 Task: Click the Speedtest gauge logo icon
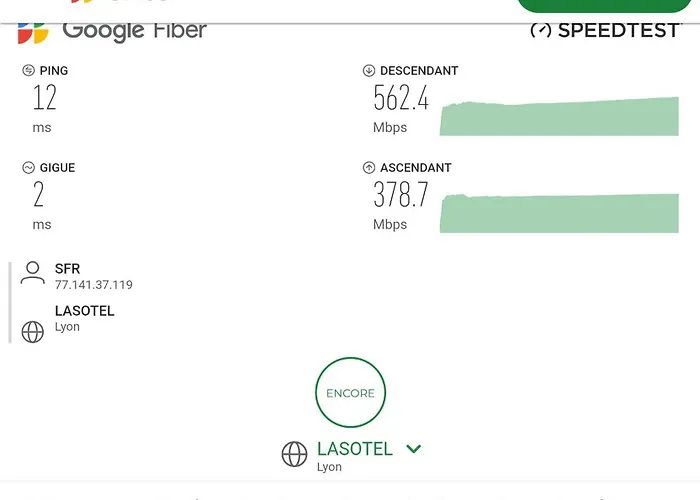click(x=541, y=30)
